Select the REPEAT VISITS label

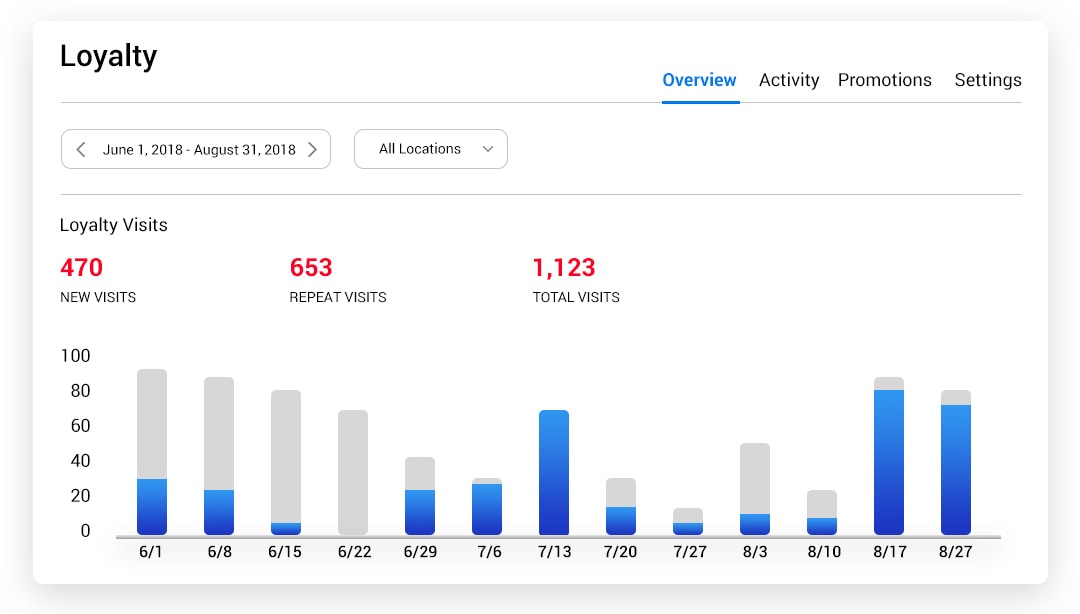[338, 297]
